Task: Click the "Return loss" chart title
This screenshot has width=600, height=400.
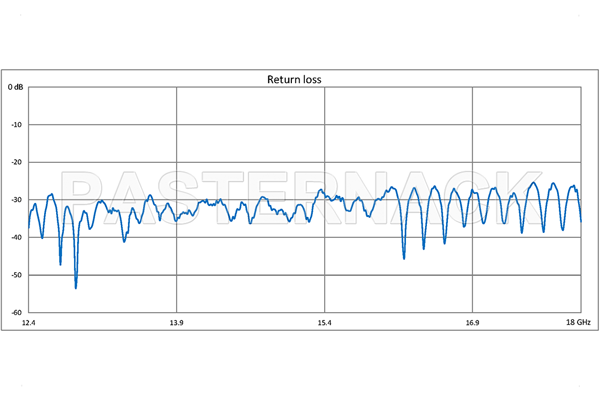Action: 292,79
